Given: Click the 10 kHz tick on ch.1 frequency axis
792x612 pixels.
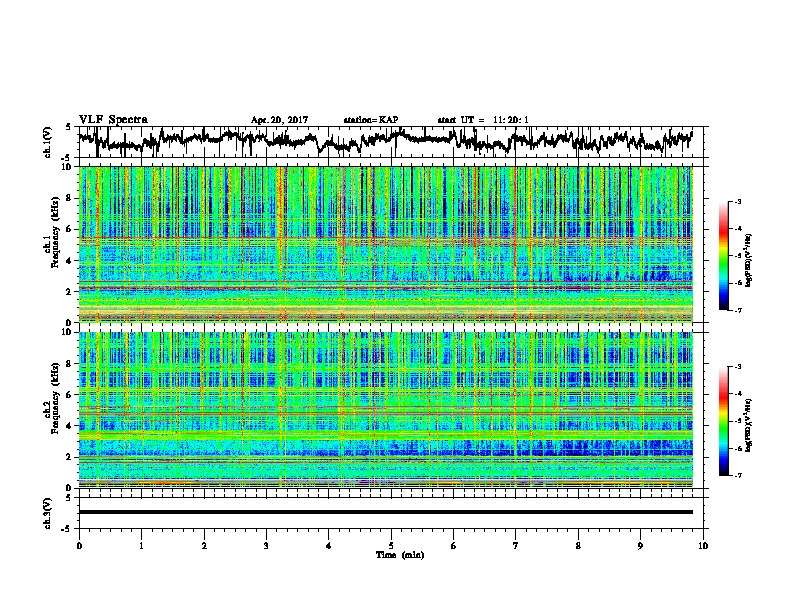Looking at the screenshot, I should pyautogui.click(x=68, y=167).
